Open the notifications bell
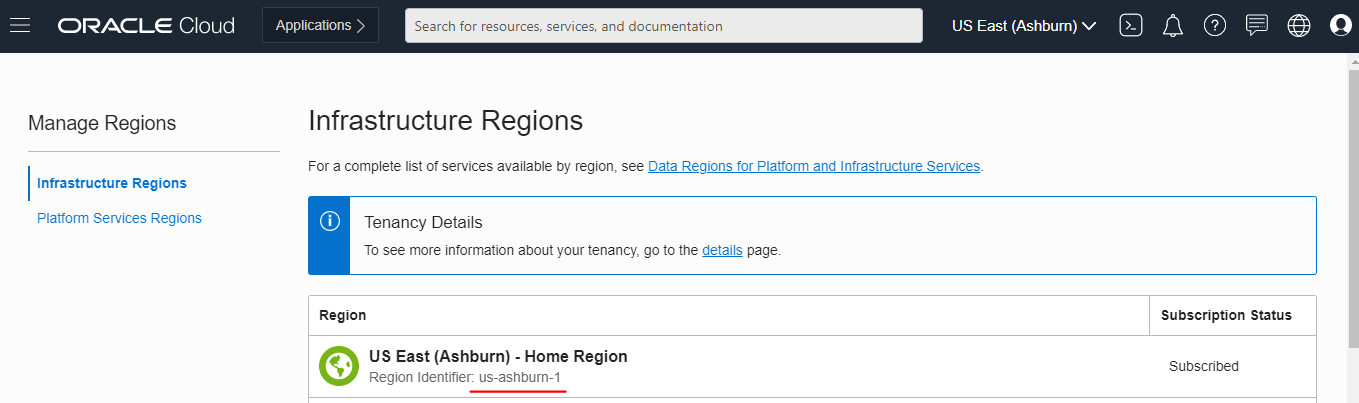The height and width of the screenshot is (403, 1359). [1173, 26]
